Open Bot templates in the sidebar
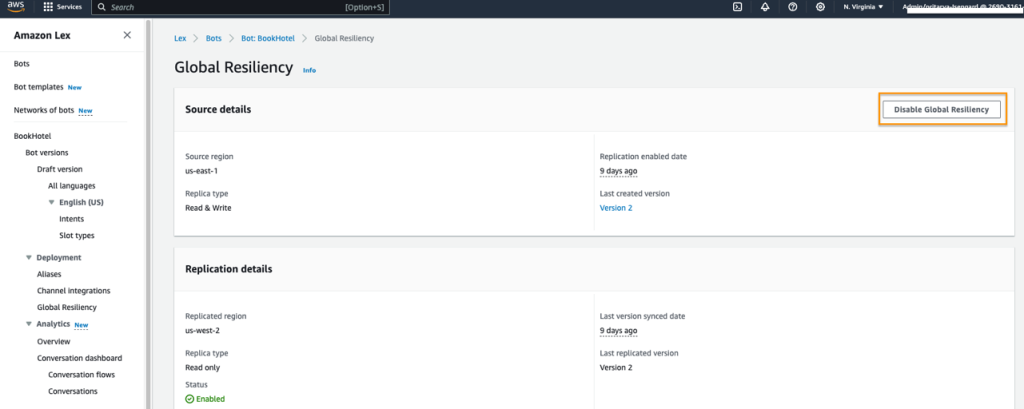This screenshot has height=409, width=1024. (x=39, y=87)
